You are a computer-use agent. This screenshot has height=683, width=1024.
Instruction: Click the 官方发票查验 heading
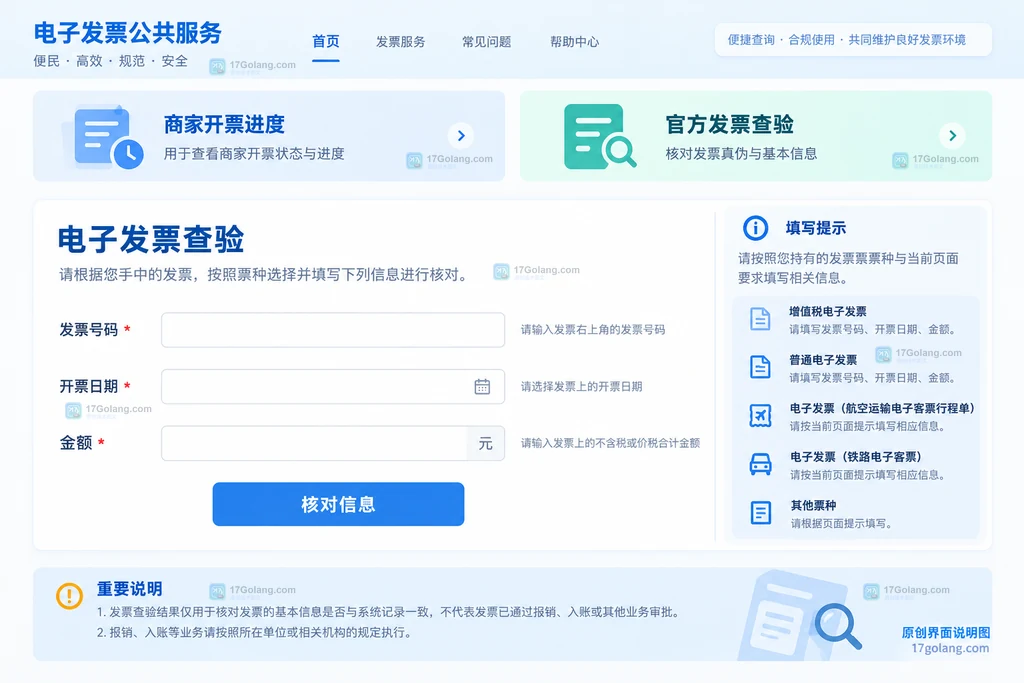click(729, 124)
